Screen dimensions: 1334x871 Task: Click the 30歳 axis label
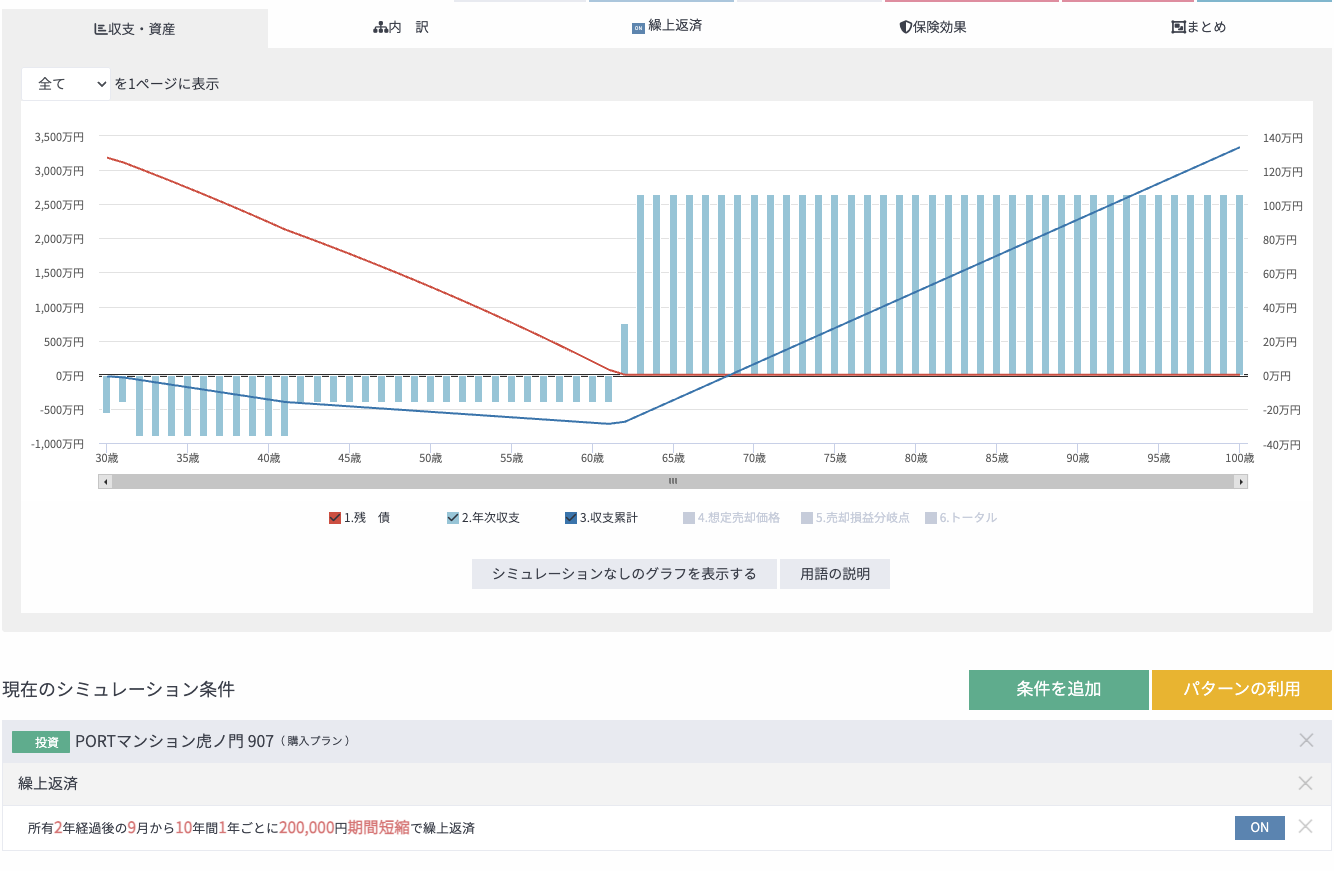[x=107, y=458]
